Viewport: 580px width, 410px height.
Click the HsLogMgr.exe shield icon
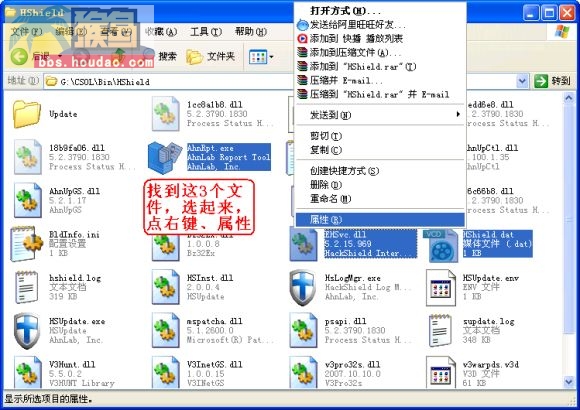click(x=303, y=288)
